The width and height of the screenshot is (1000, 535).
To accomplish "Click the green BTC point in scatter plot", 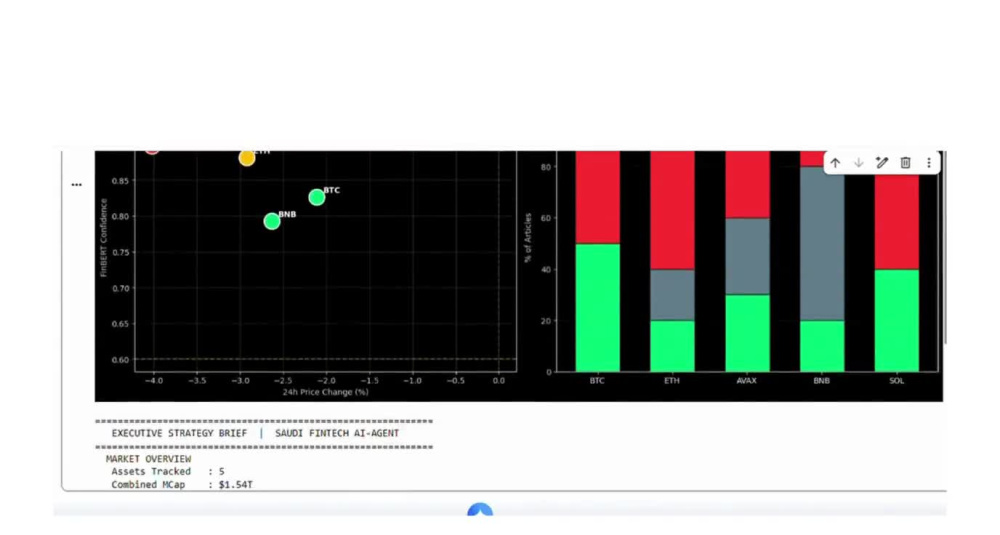I will tap(317, 198).
